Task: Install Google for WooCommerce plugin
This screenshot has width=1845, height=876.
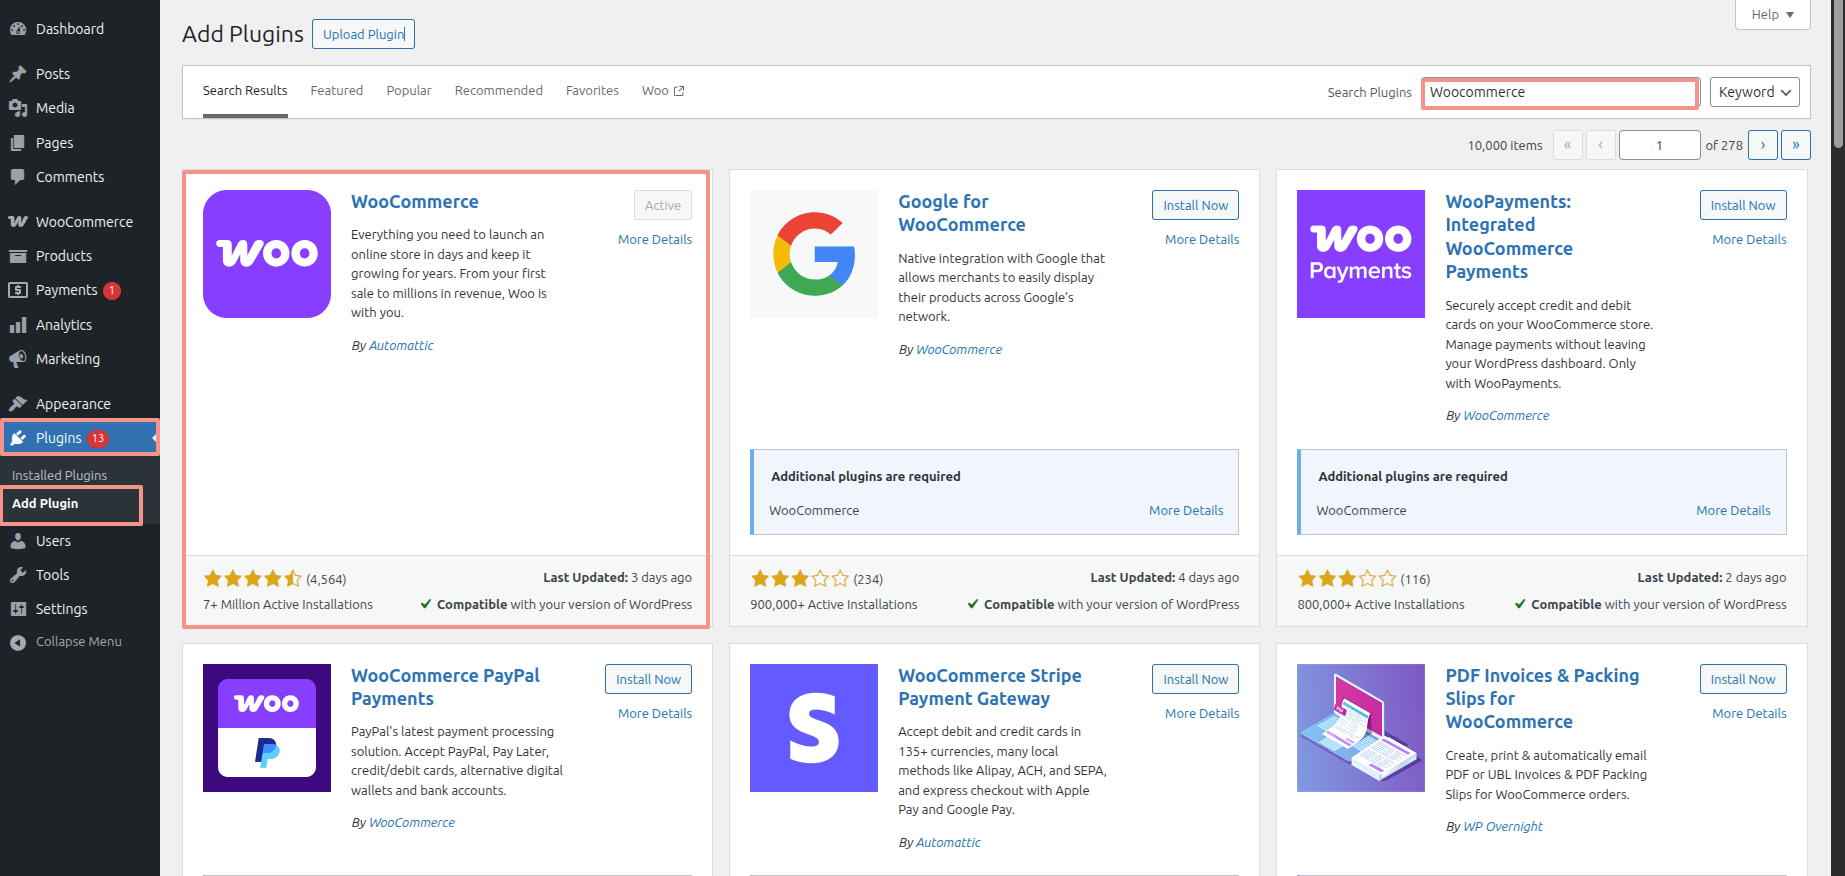Action: [x=1195, y=205]
